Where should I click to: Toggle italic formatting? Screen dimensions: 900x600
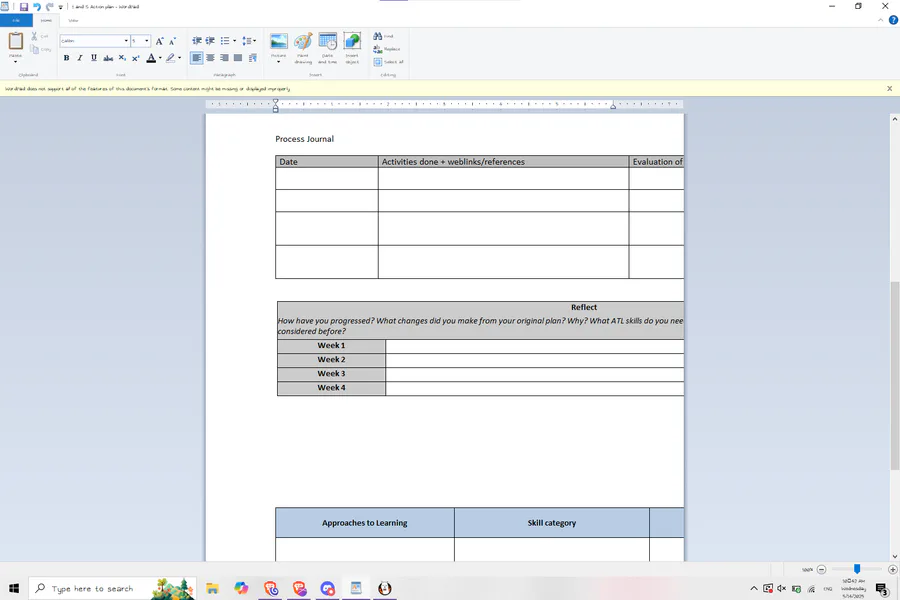pyautogui.click(x=80, y=58)
